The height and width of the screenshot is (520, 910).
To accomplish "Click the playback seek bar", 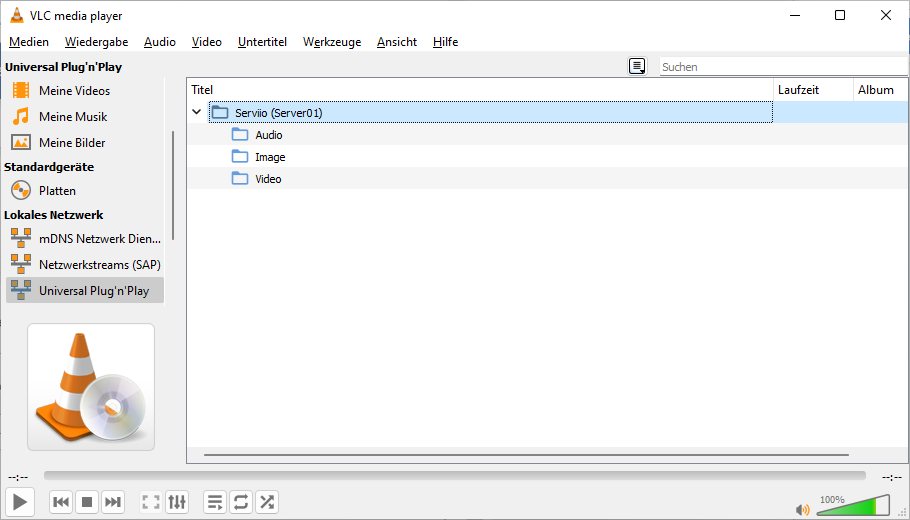I will pyautogui.click(x=454, y=476).
